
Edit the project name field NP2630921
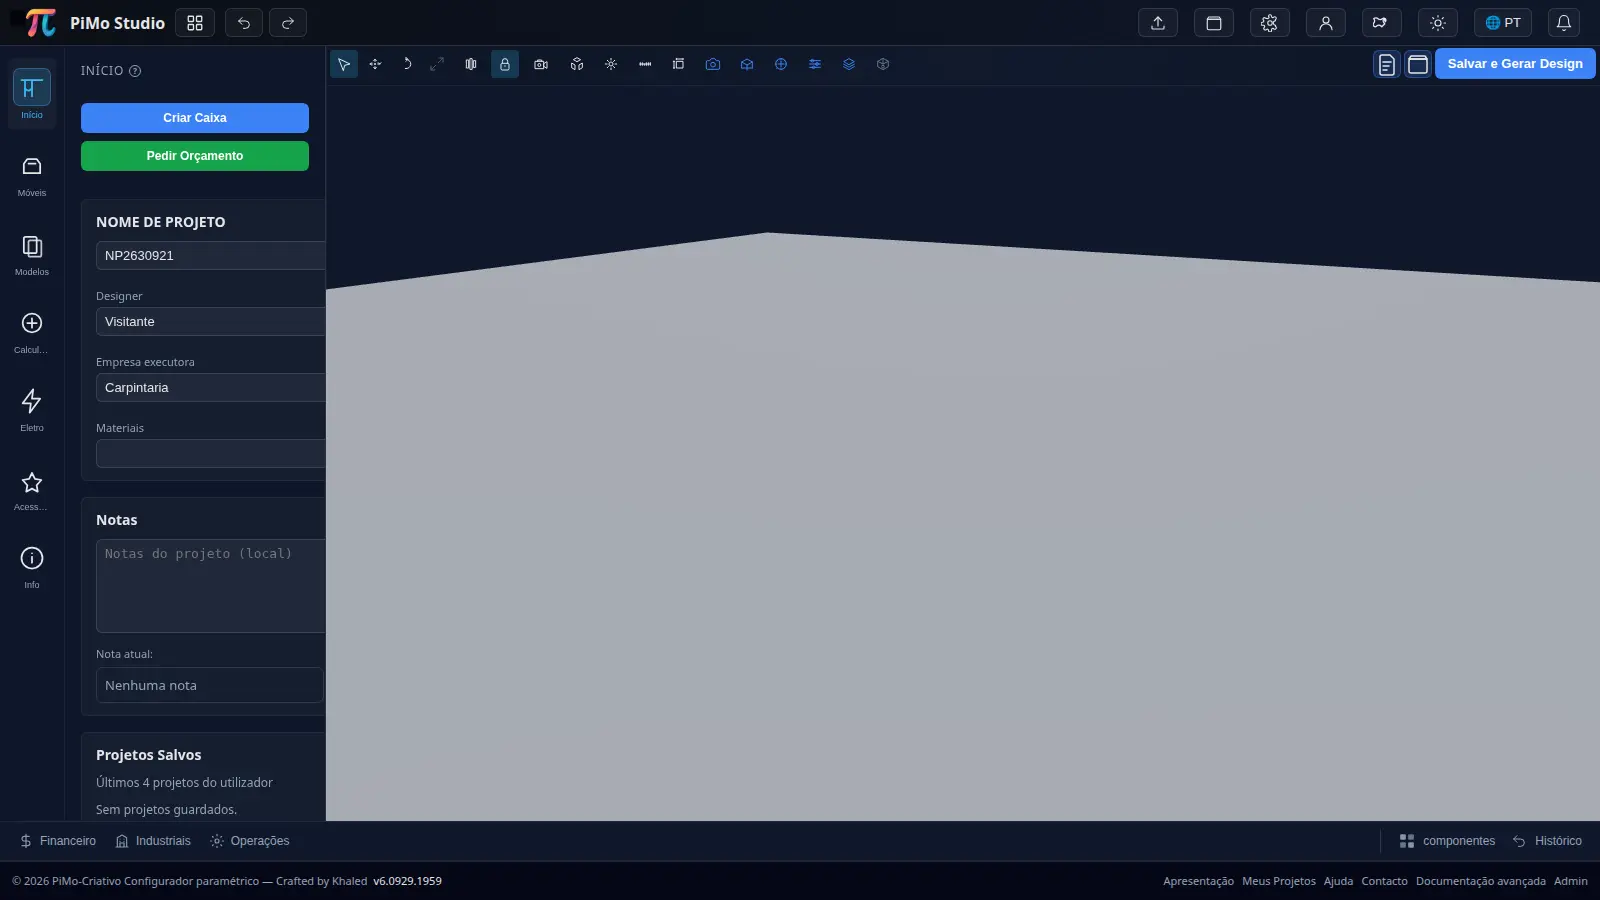[x=211, y=255]
